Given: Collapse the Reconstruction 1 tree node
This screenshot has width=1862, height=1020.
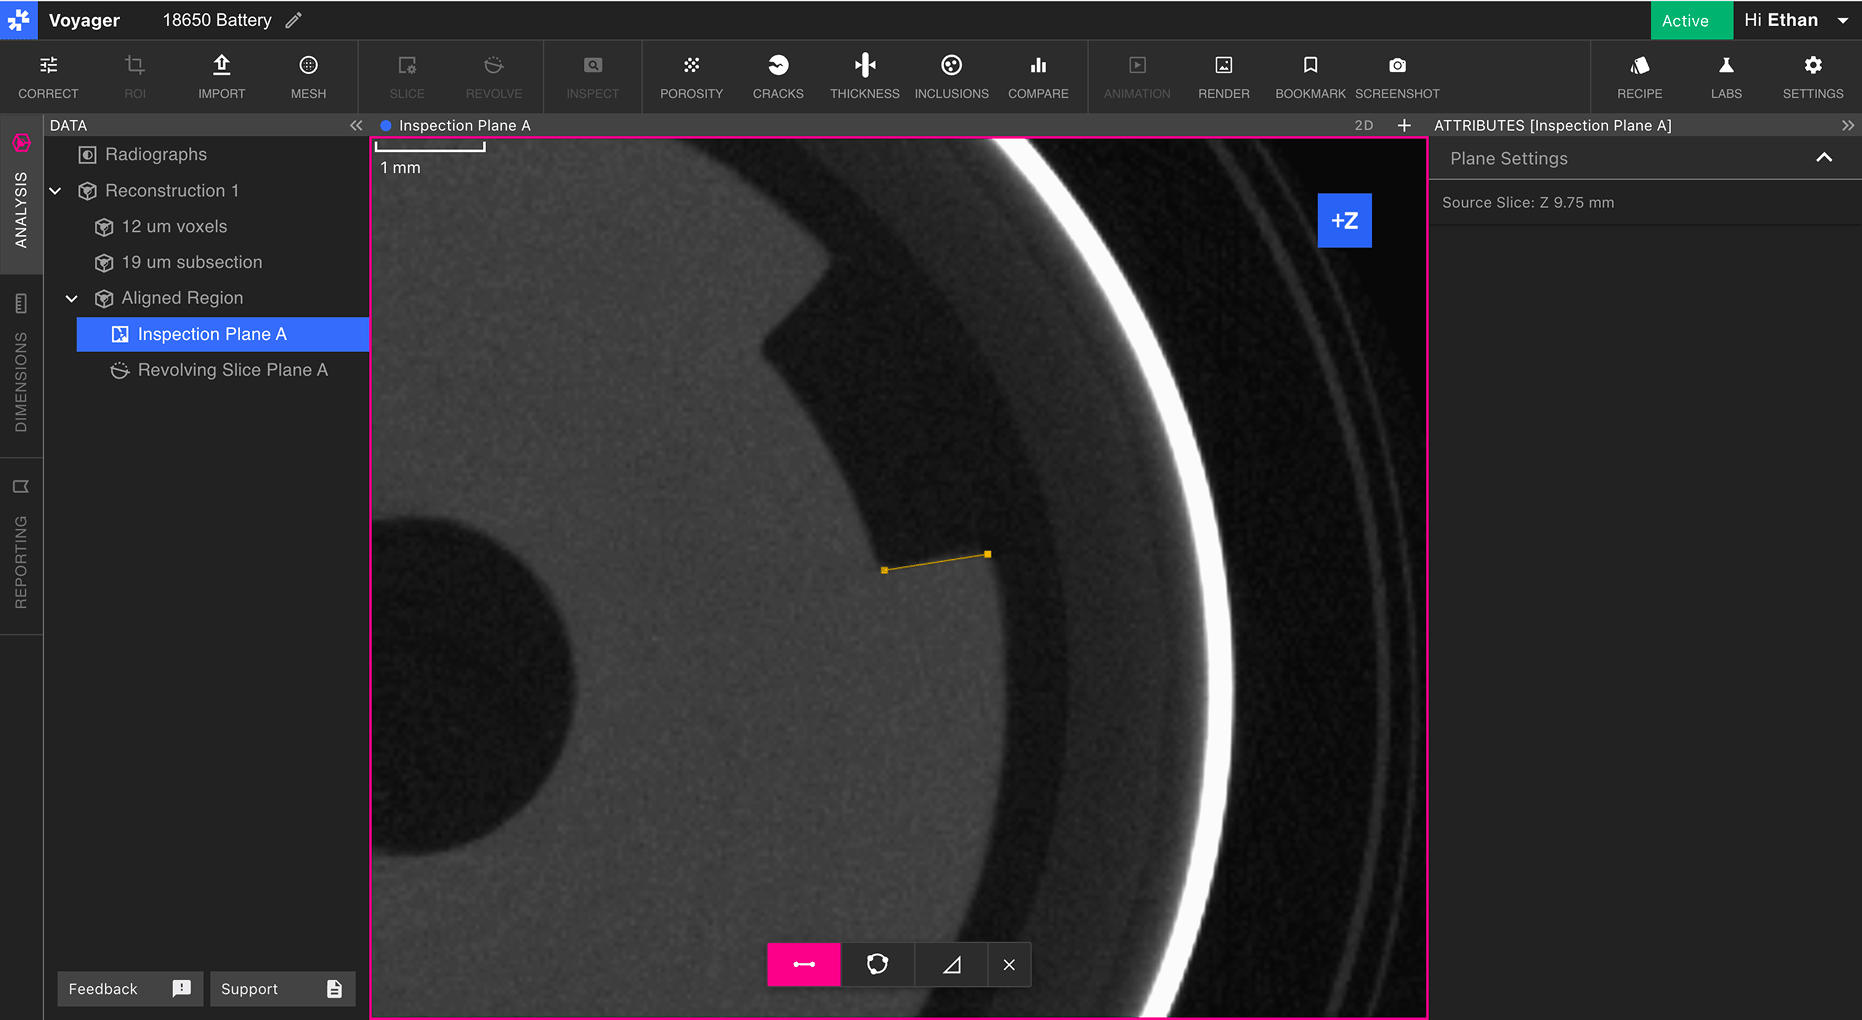Looking at the screenshot, I should pyautogui.click(x=56, y=191).
